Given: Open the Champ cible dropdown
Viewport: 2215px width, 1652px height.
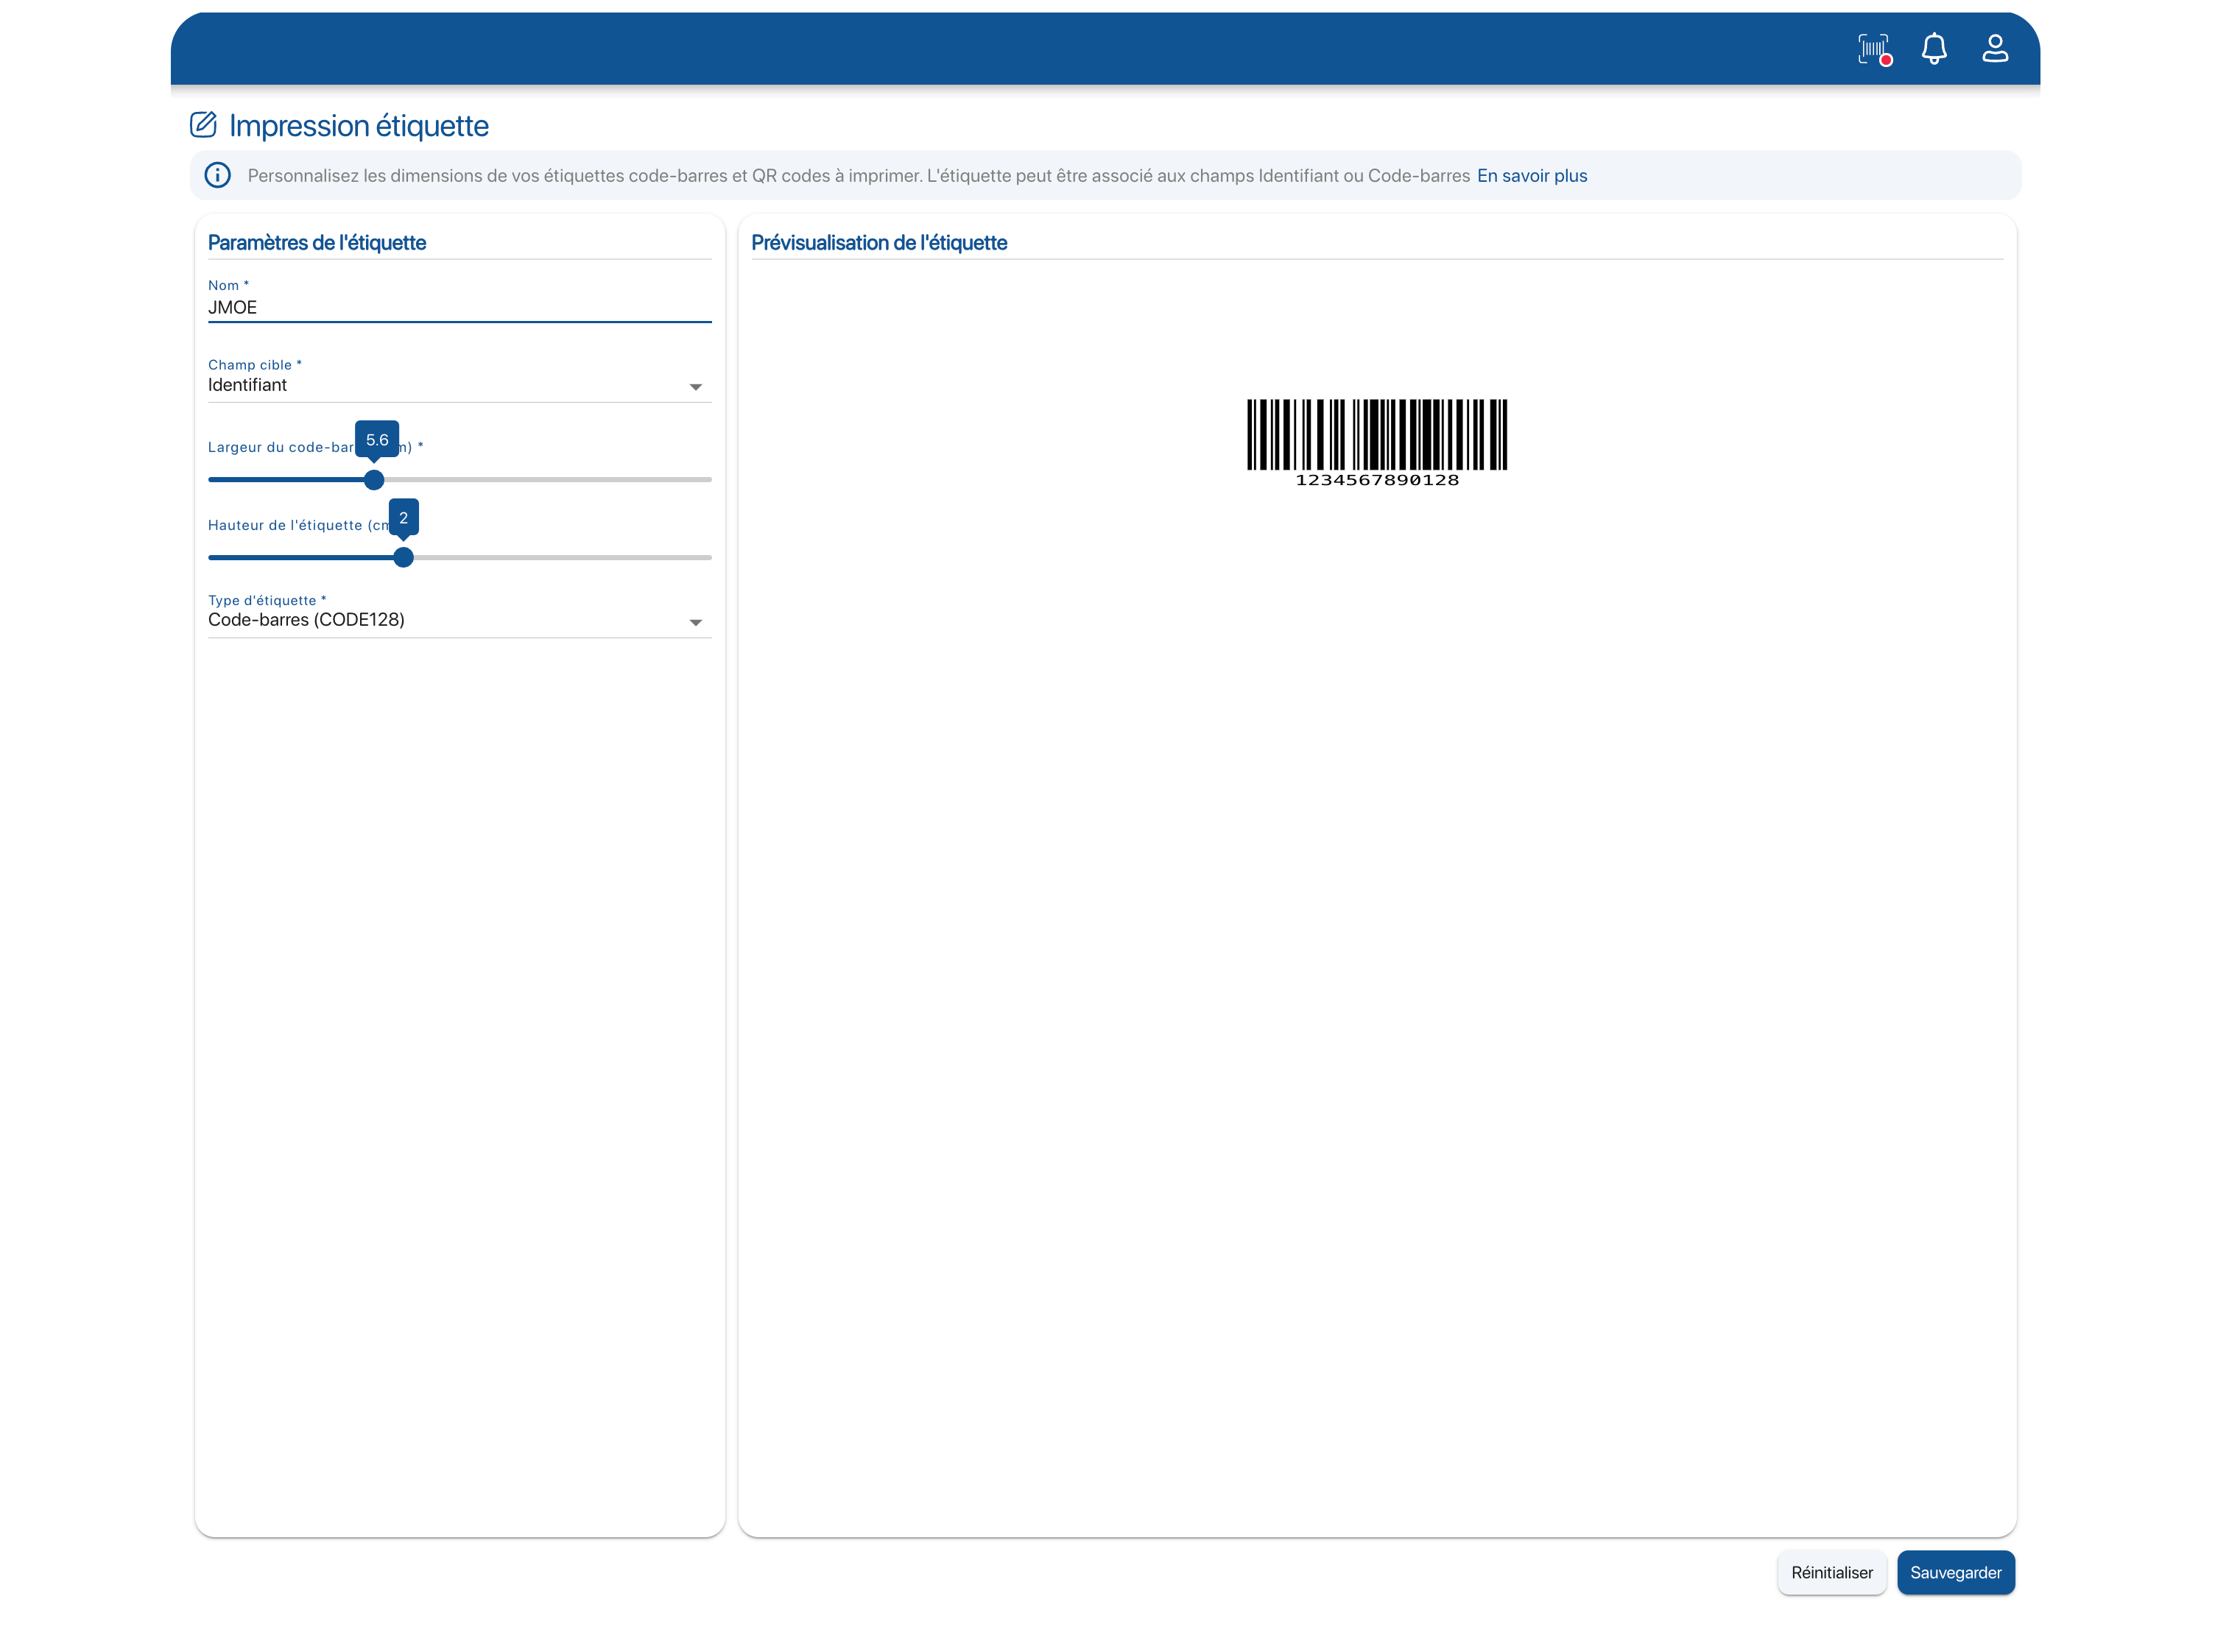Looking at the screenshot, I should [x=459, y=385].
